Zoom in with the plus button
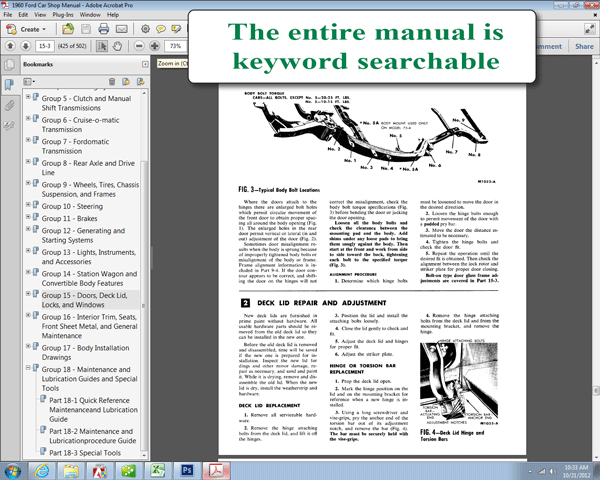 (x=155, y=46)
